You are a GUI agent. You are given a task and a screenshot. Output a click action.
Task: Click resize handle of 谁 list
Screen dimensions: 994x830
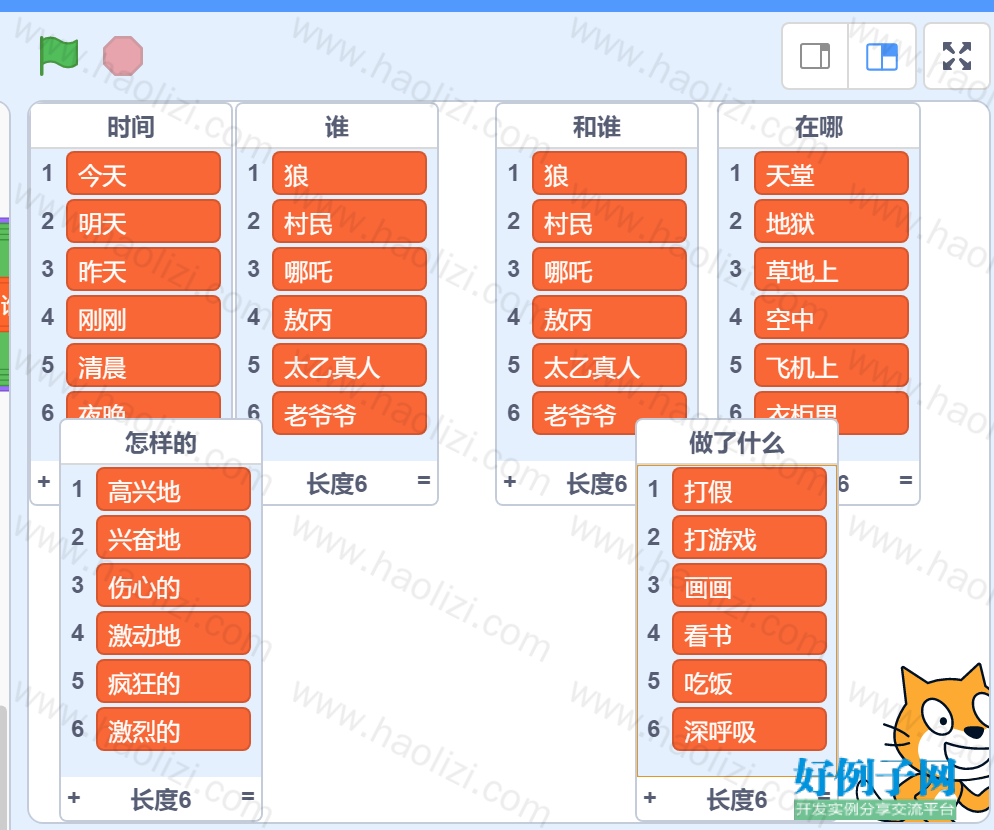424,481
